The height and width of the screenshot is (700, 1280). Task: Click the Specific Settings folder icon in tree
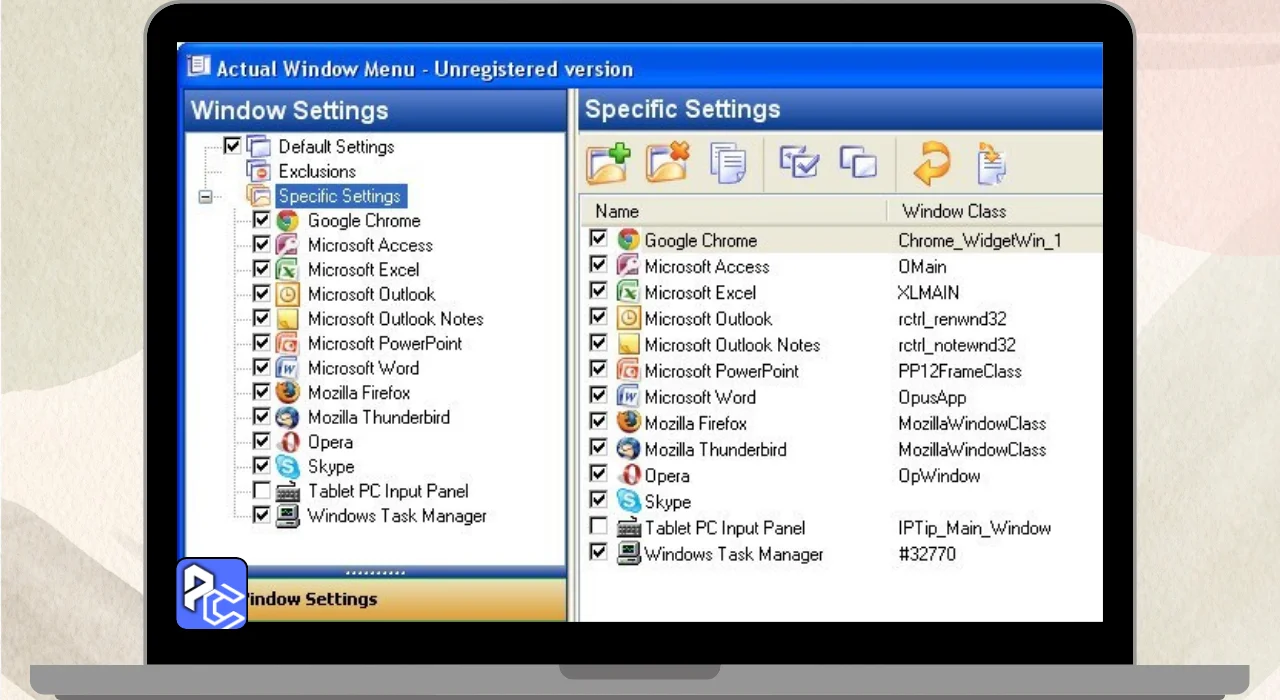pyautogui.click(x=259, y=196)
